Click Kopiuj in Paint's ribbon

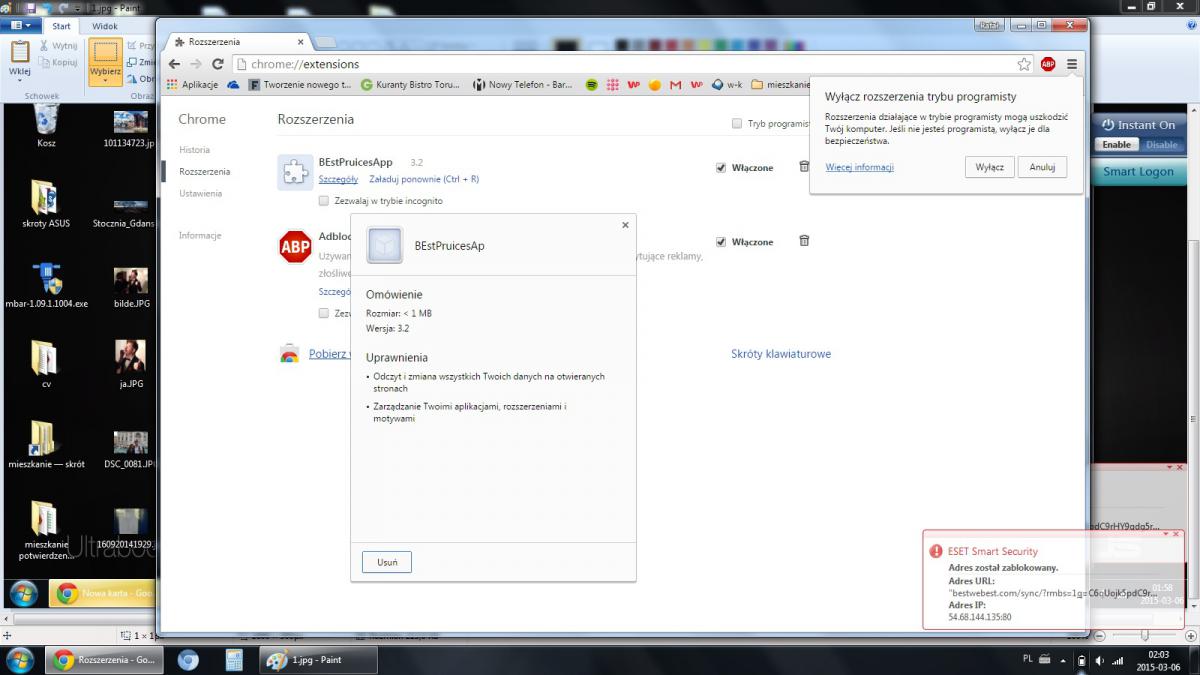[59, 62]
